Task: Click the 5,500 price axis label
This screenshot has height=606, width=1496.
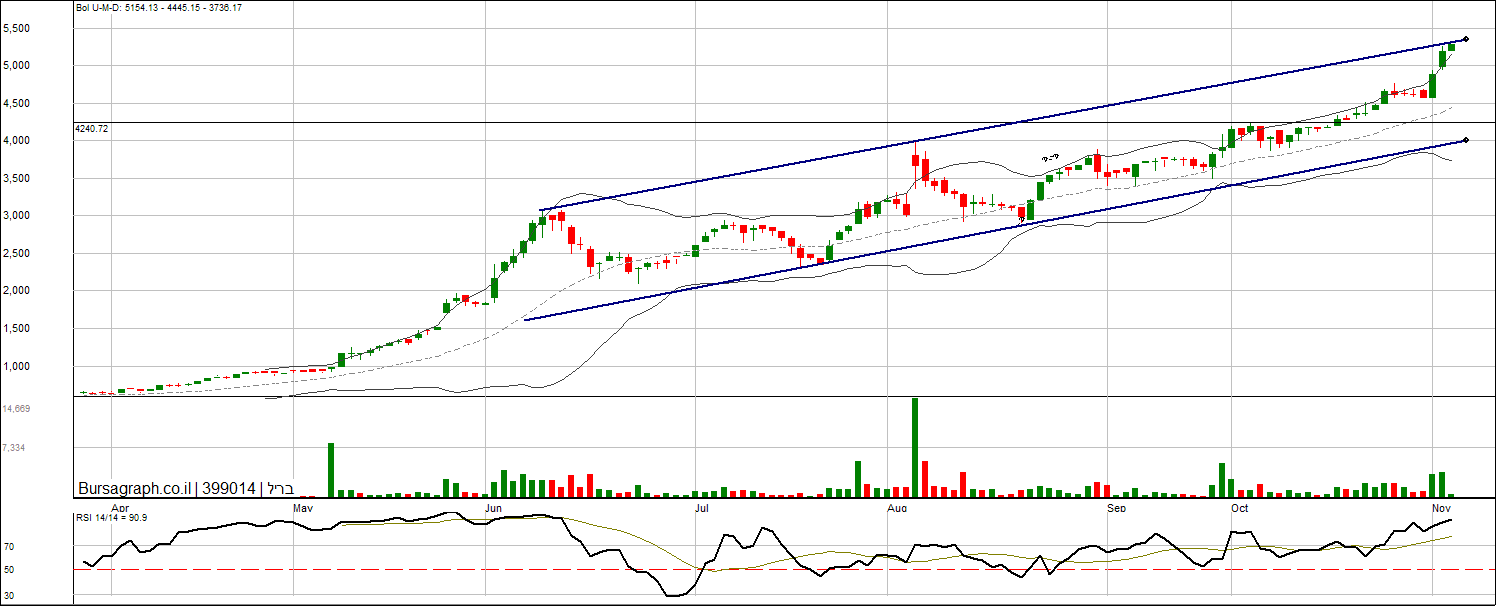Action: coord(17,29)
